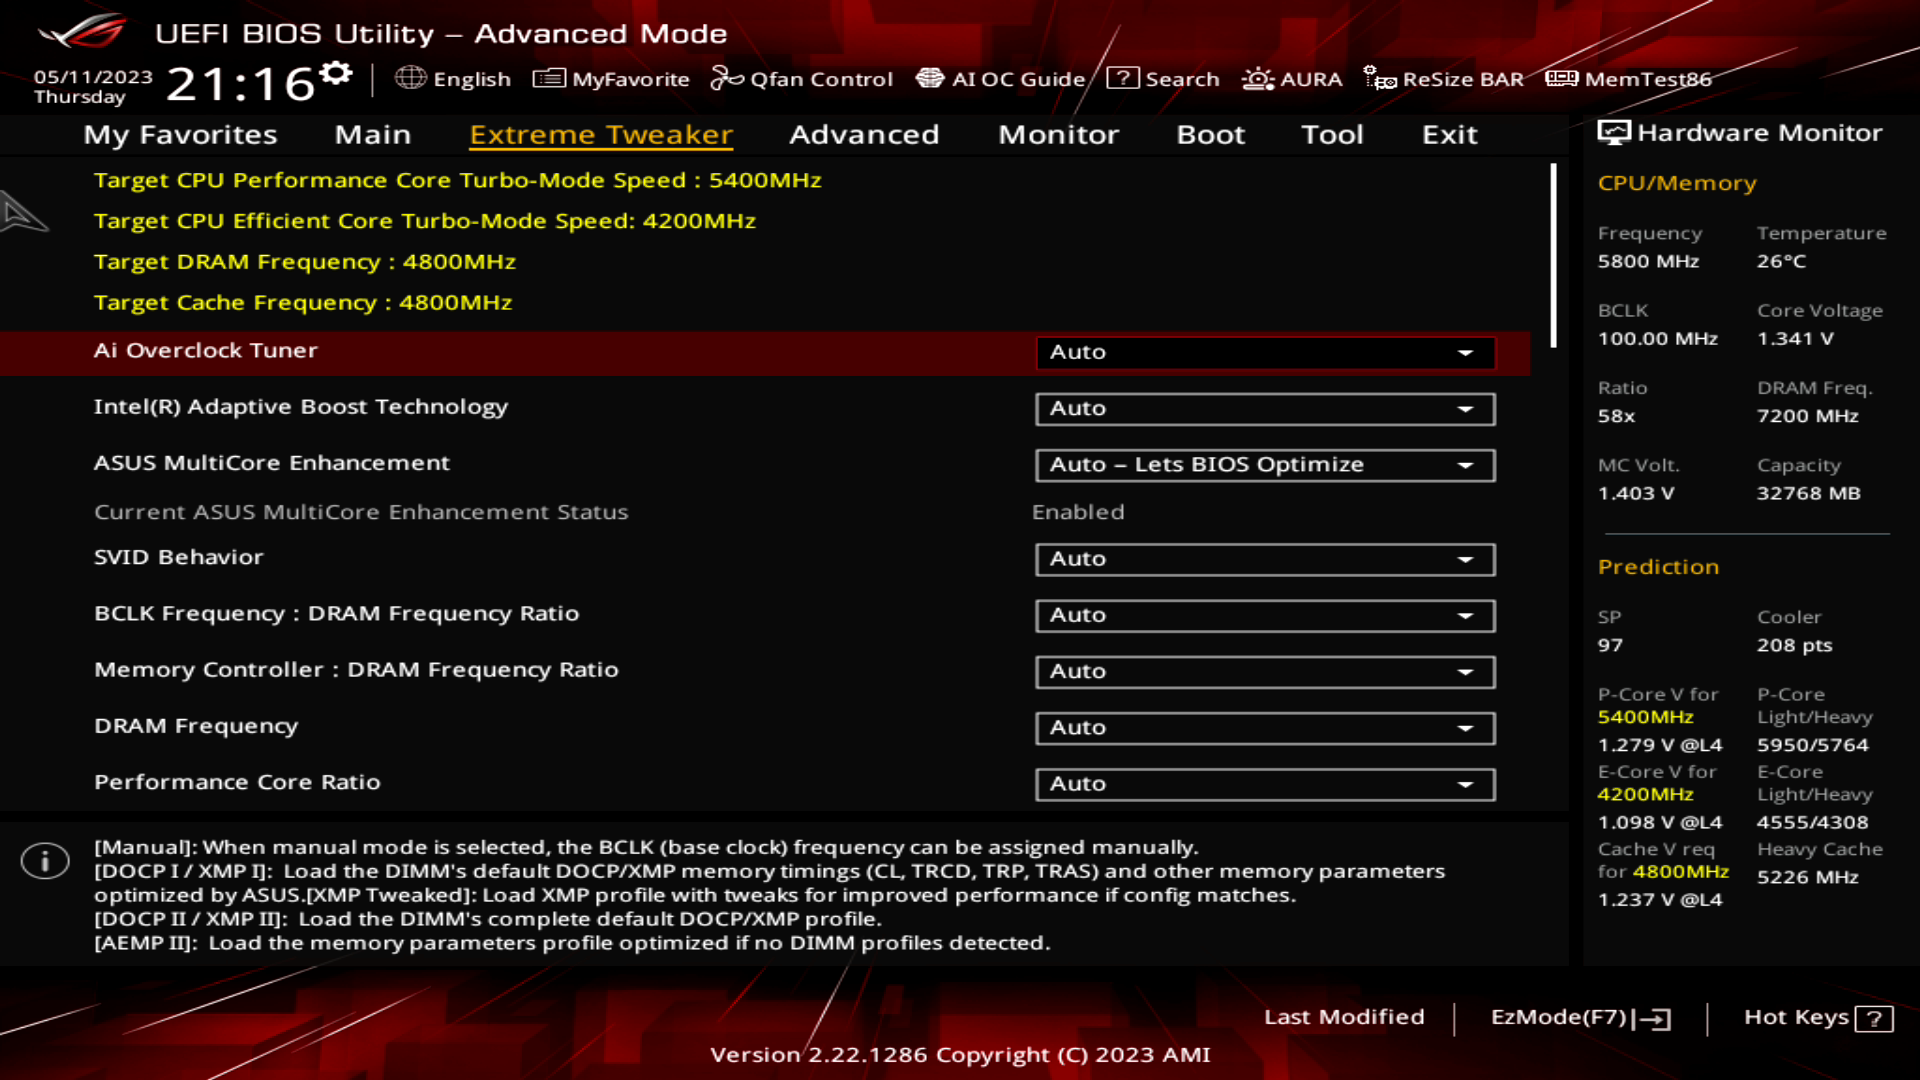Open Intel Adaptive Boost Technology dropdown

click(x=1265, y=409)
